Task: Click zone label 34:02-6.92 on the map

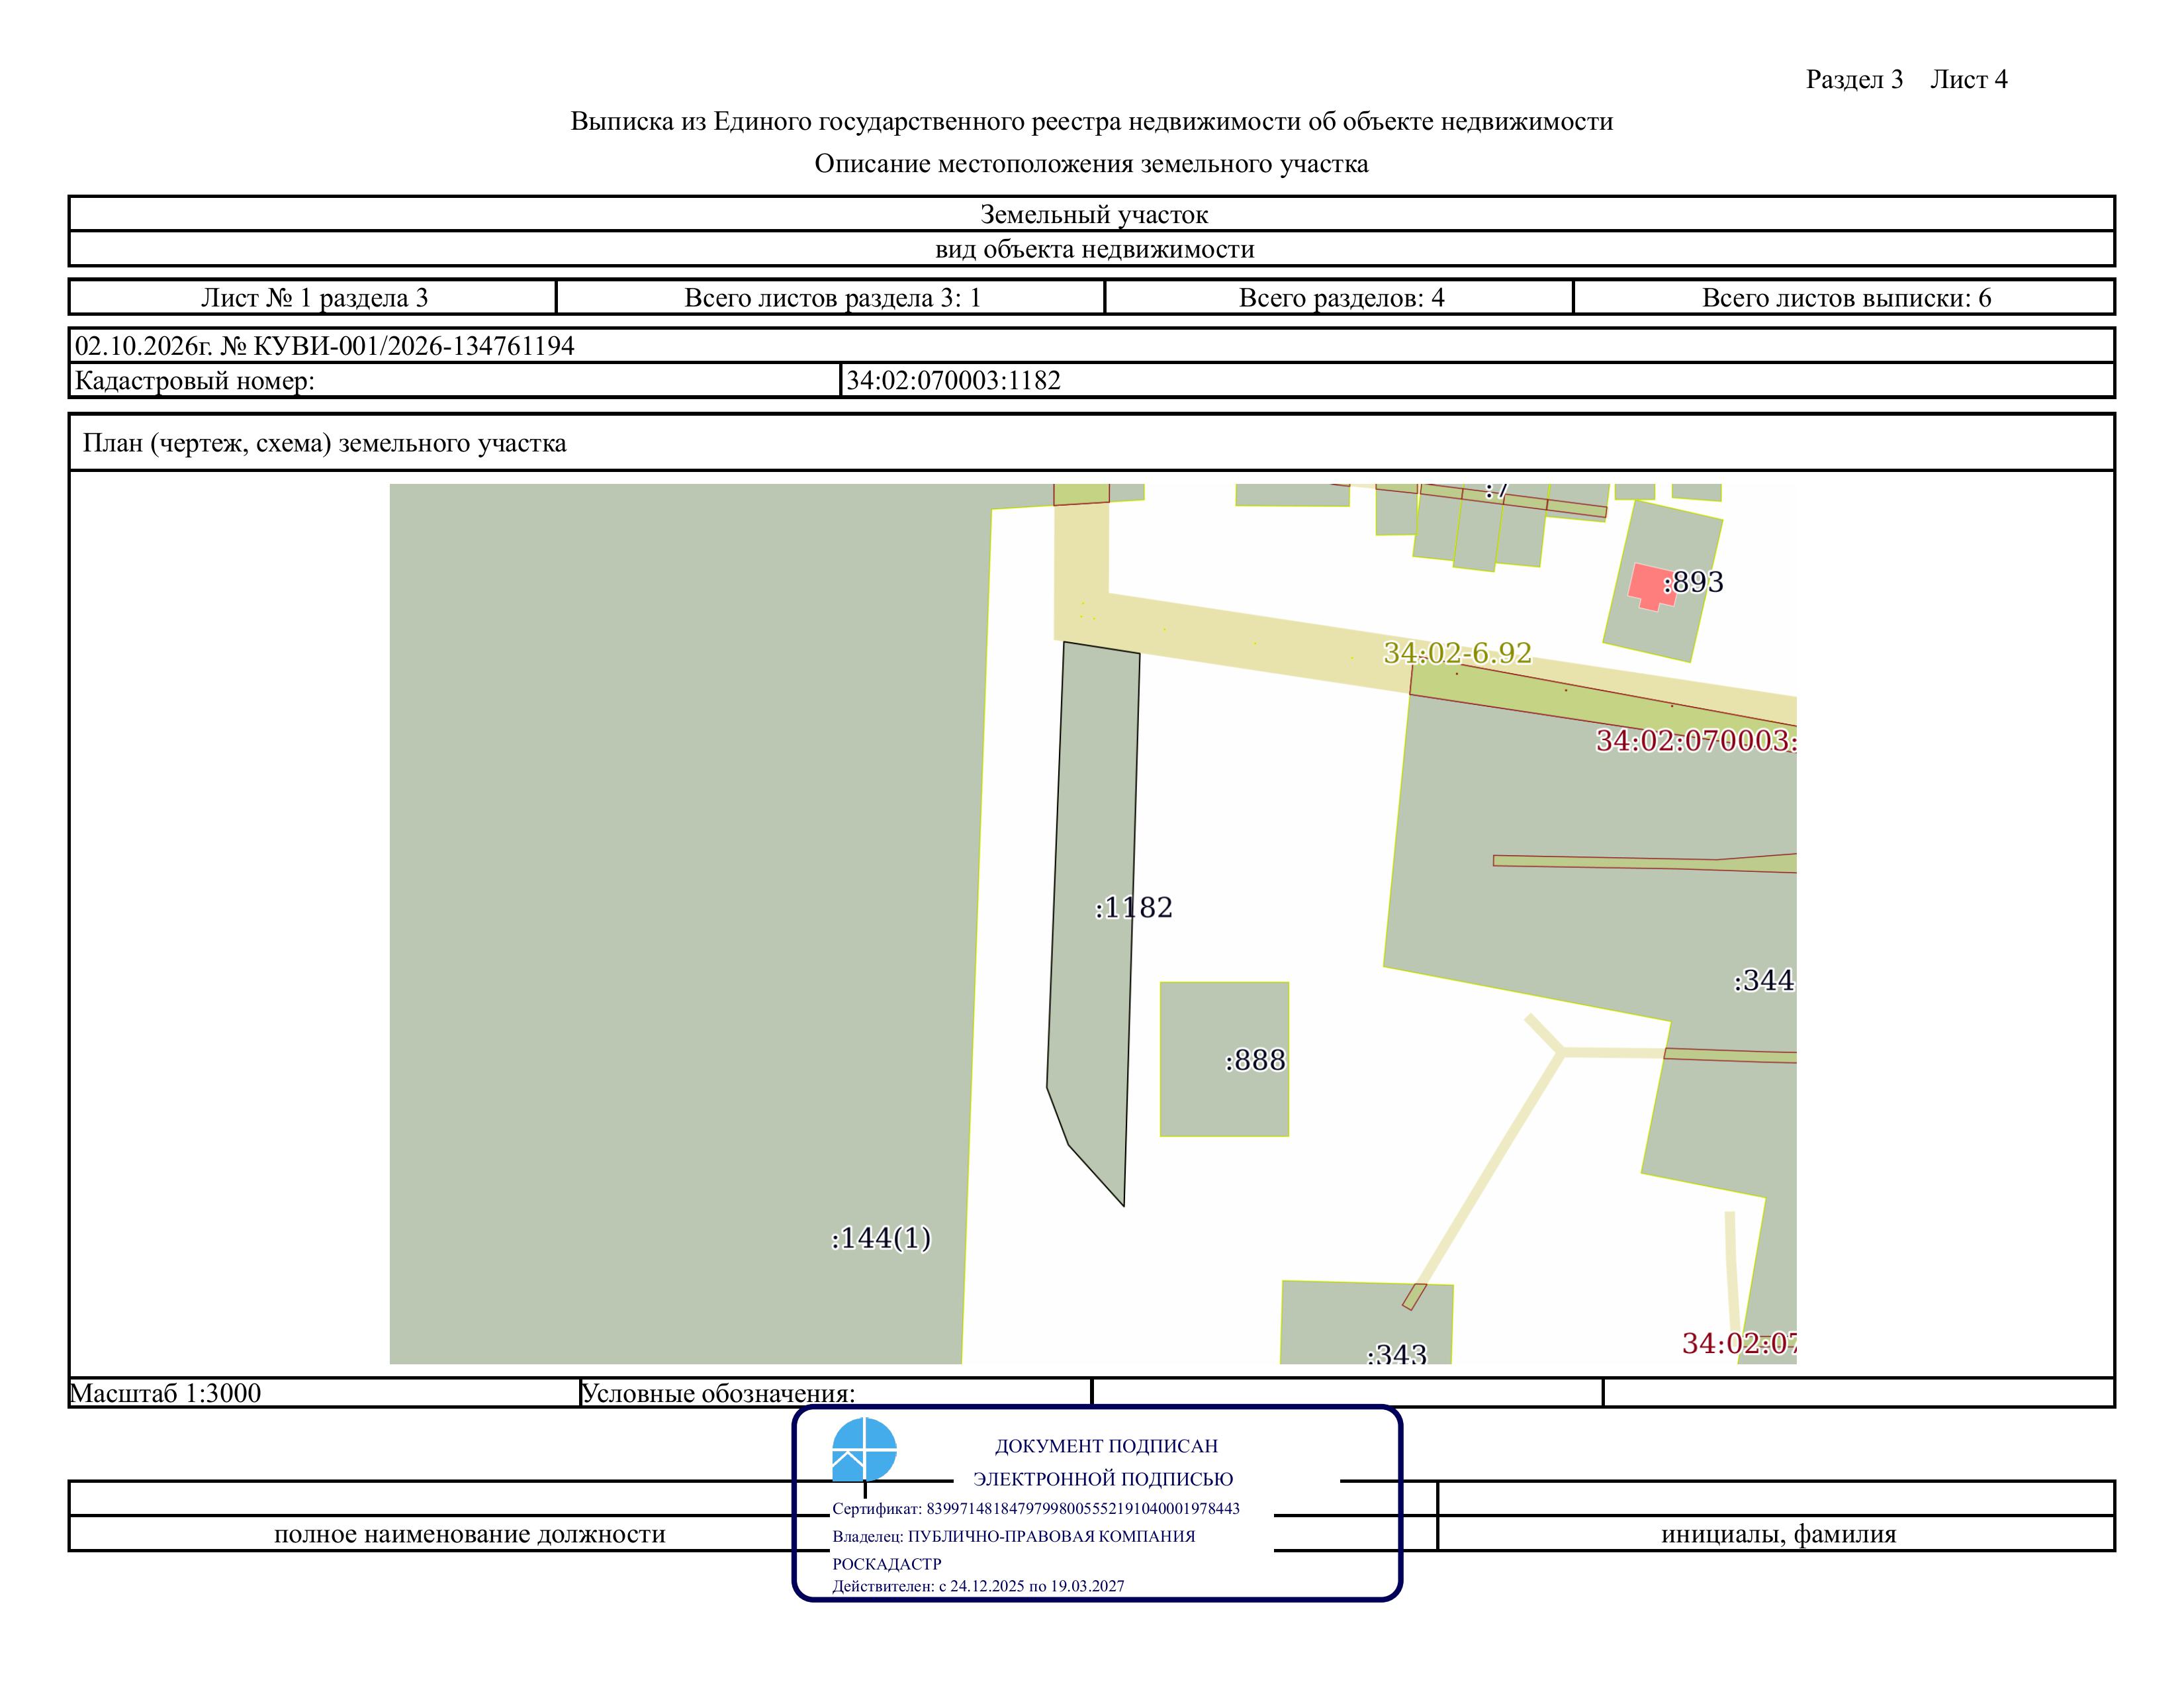Action: coord(1457,653)
